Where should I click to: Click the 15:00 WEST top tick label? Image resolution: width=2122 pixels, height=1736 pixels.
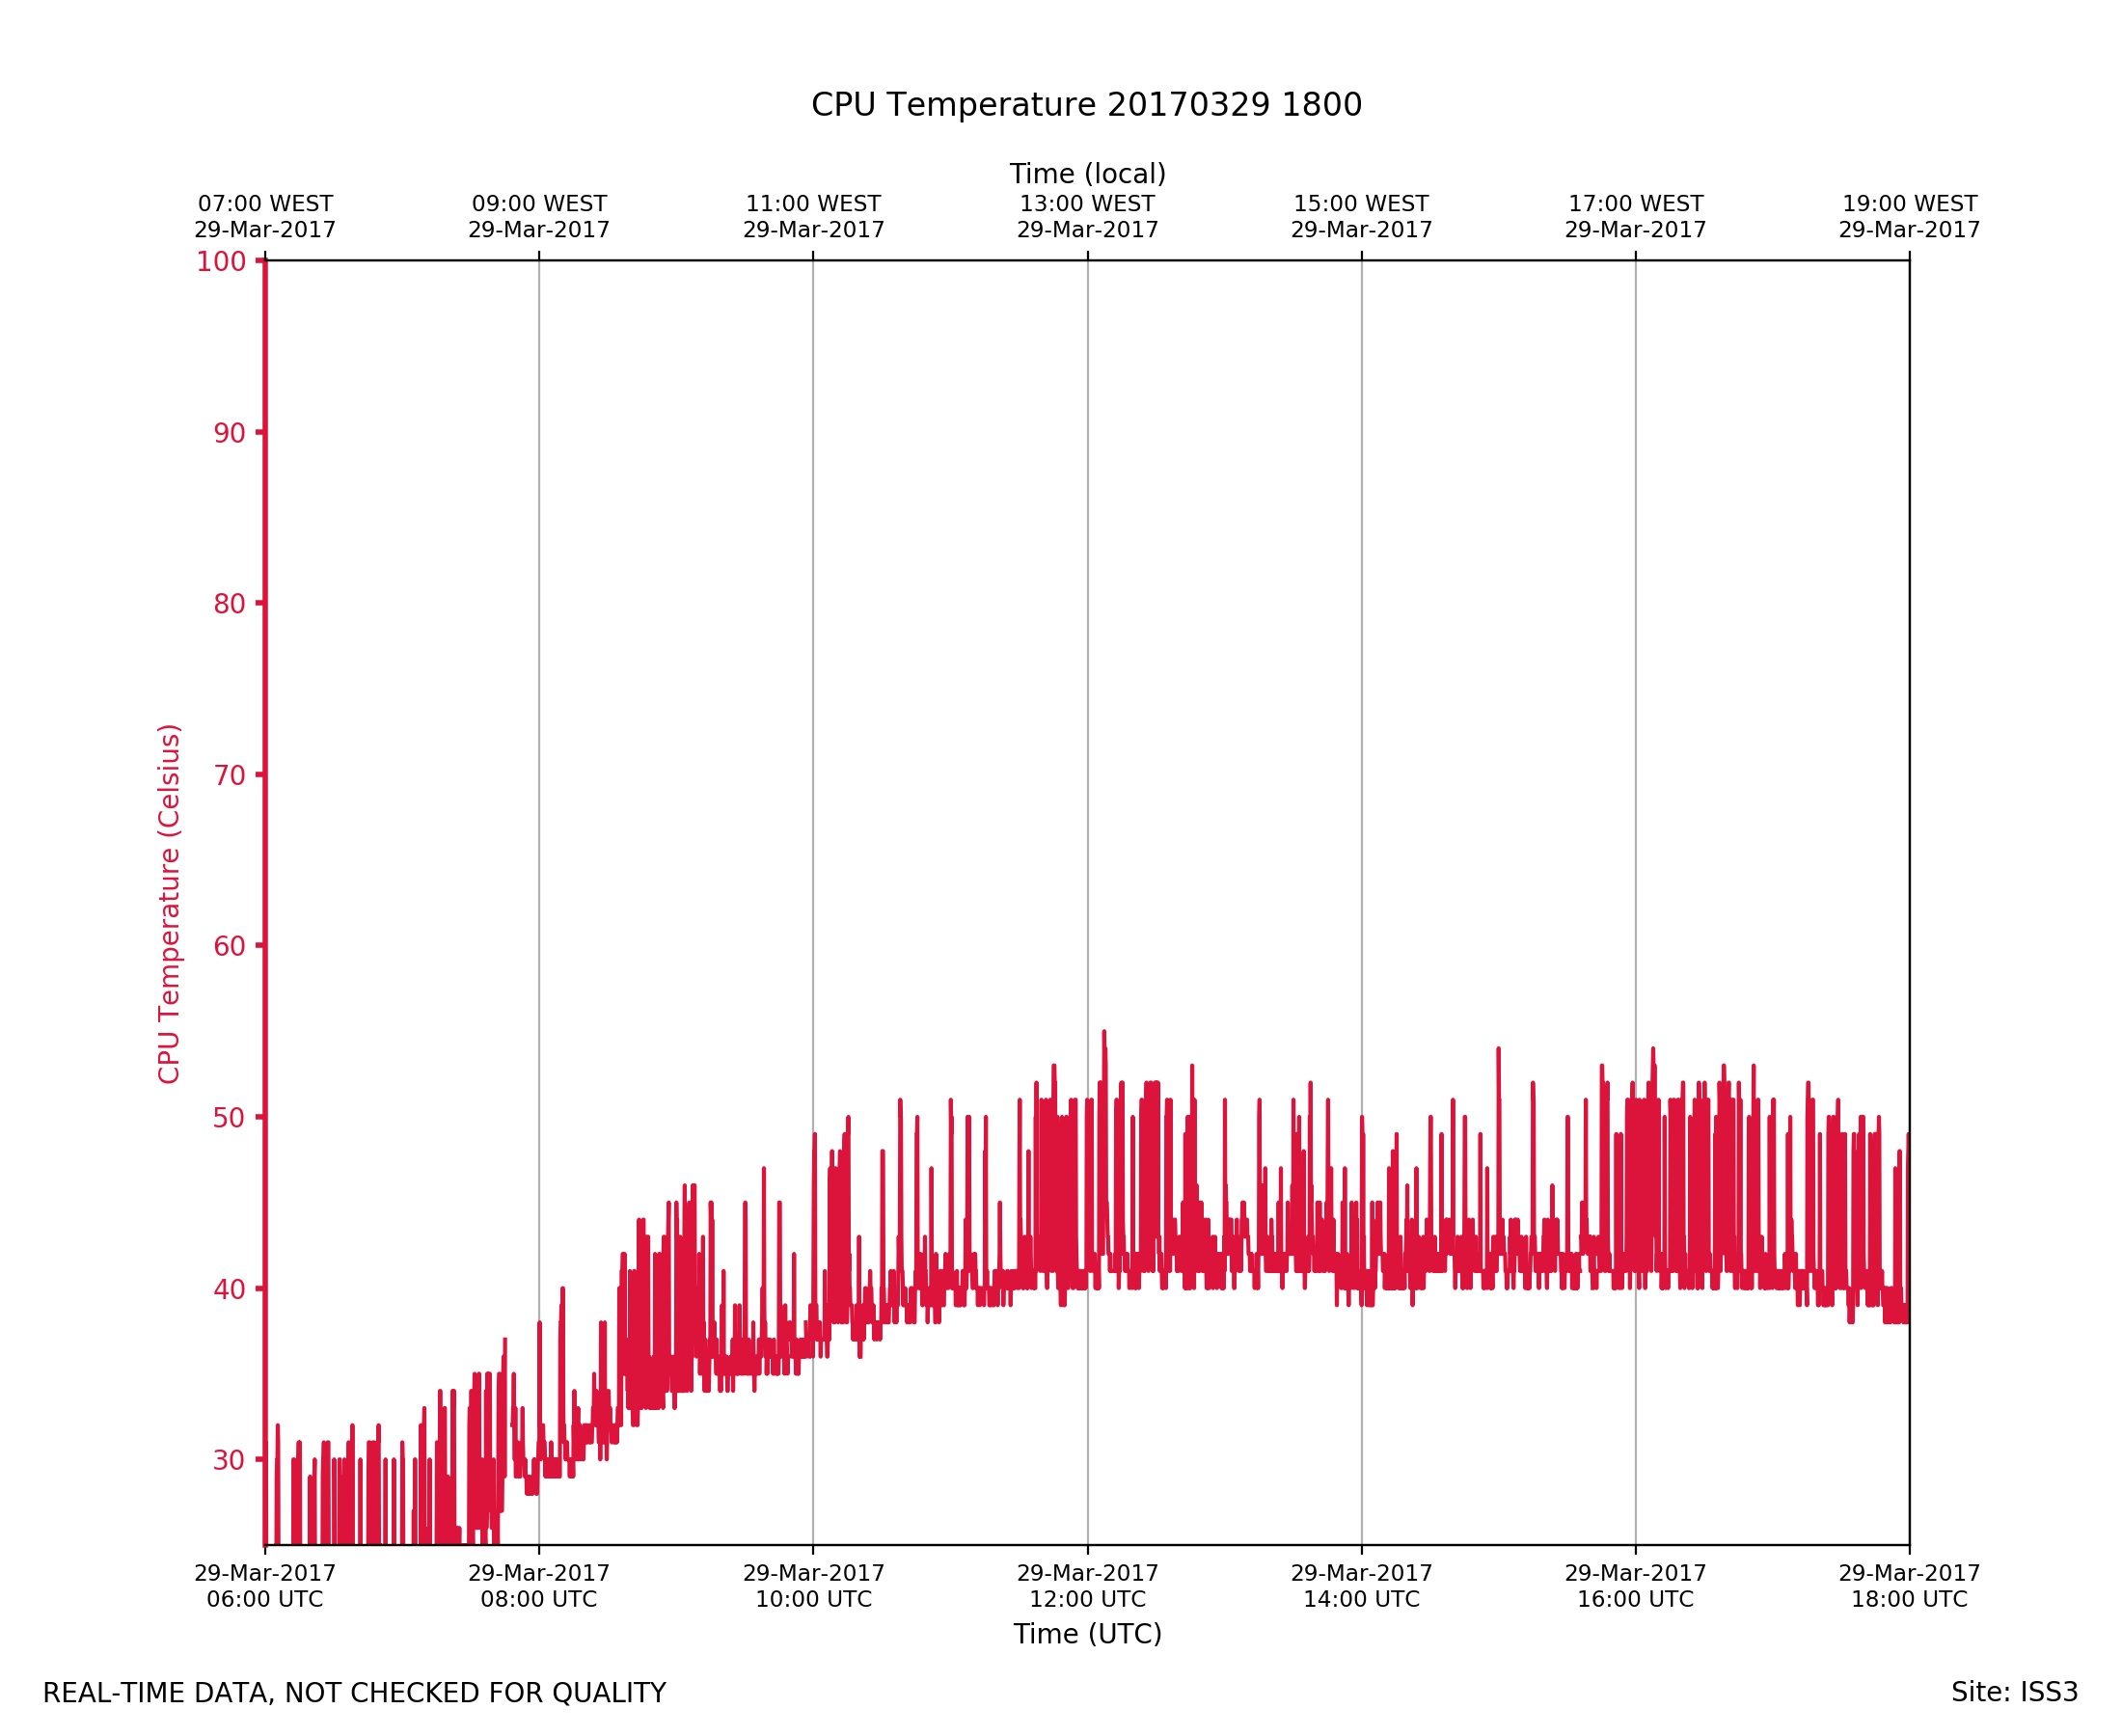click(1361, 217)
